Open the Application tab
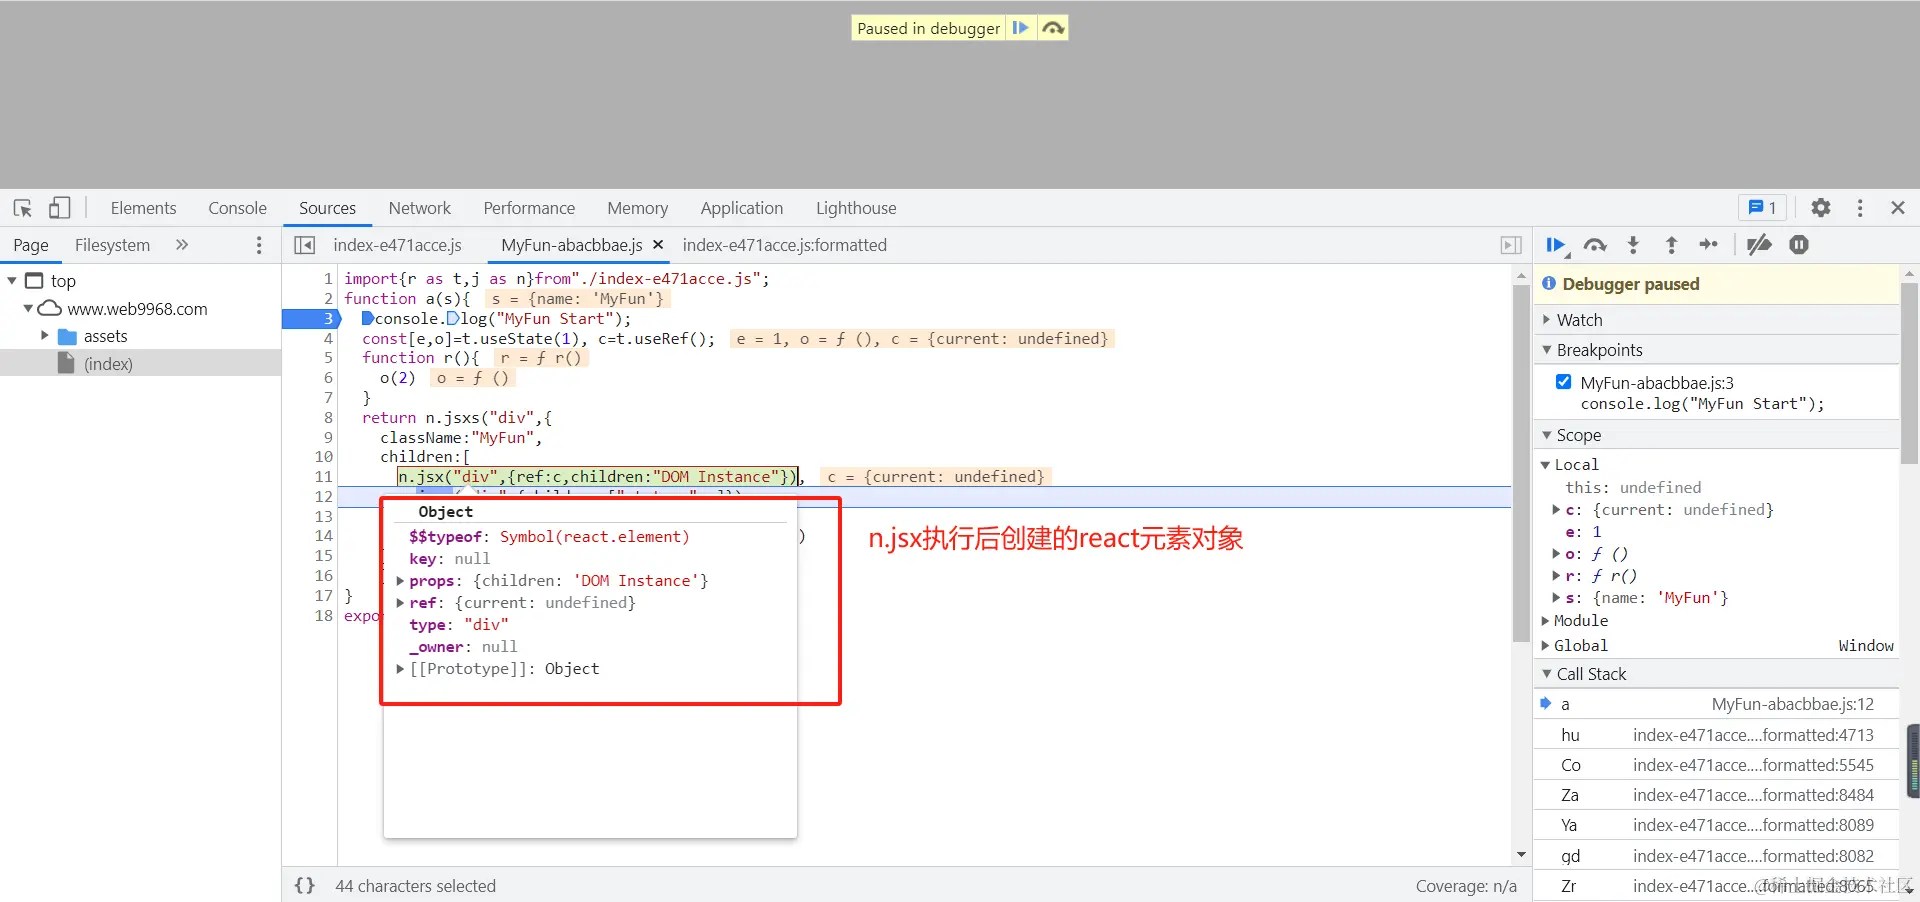The image size is (1920, 902). coord(742,208)
